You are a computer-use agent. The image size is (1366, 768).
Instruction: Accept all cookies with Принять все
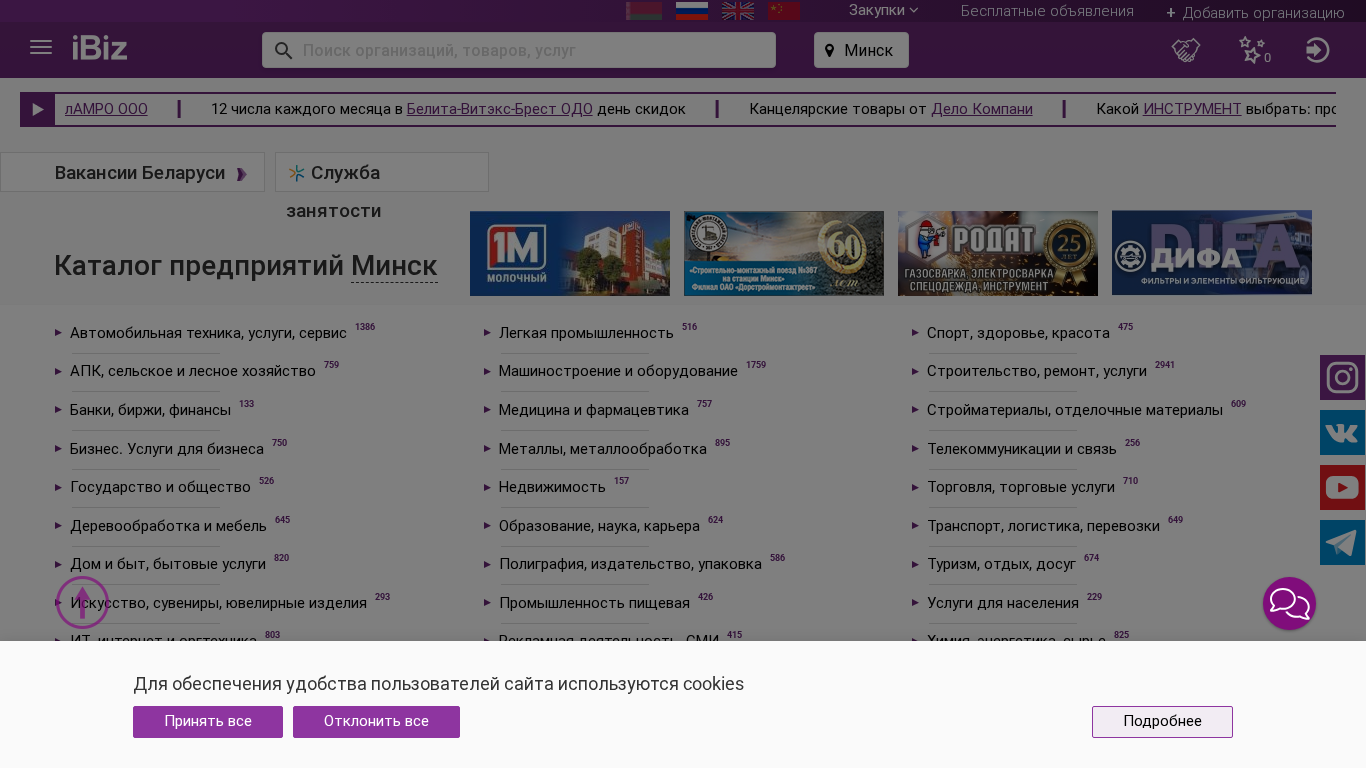tap(208, 722)
